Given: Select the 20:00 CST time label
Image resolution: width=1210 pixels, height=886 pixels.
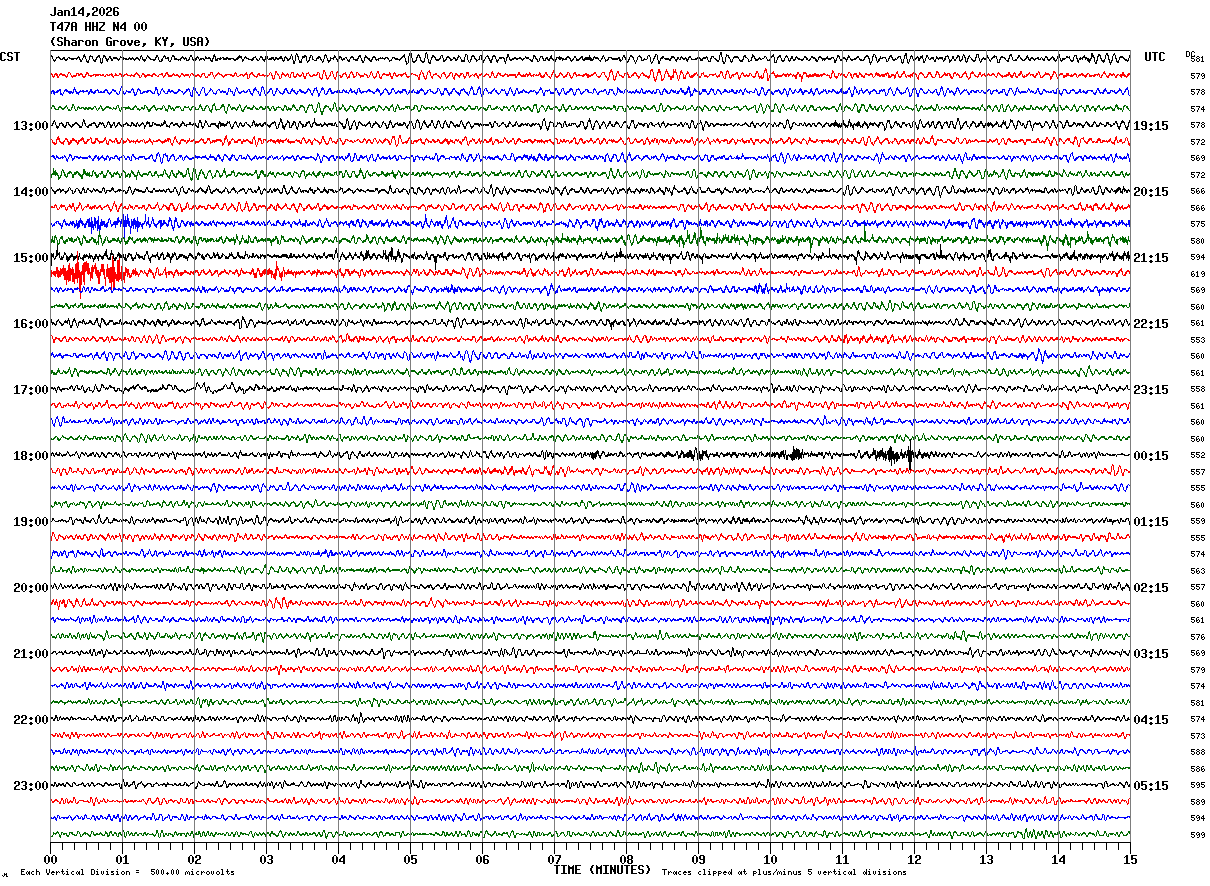Looking at the screenshot, I should click(x=31, y=588).
